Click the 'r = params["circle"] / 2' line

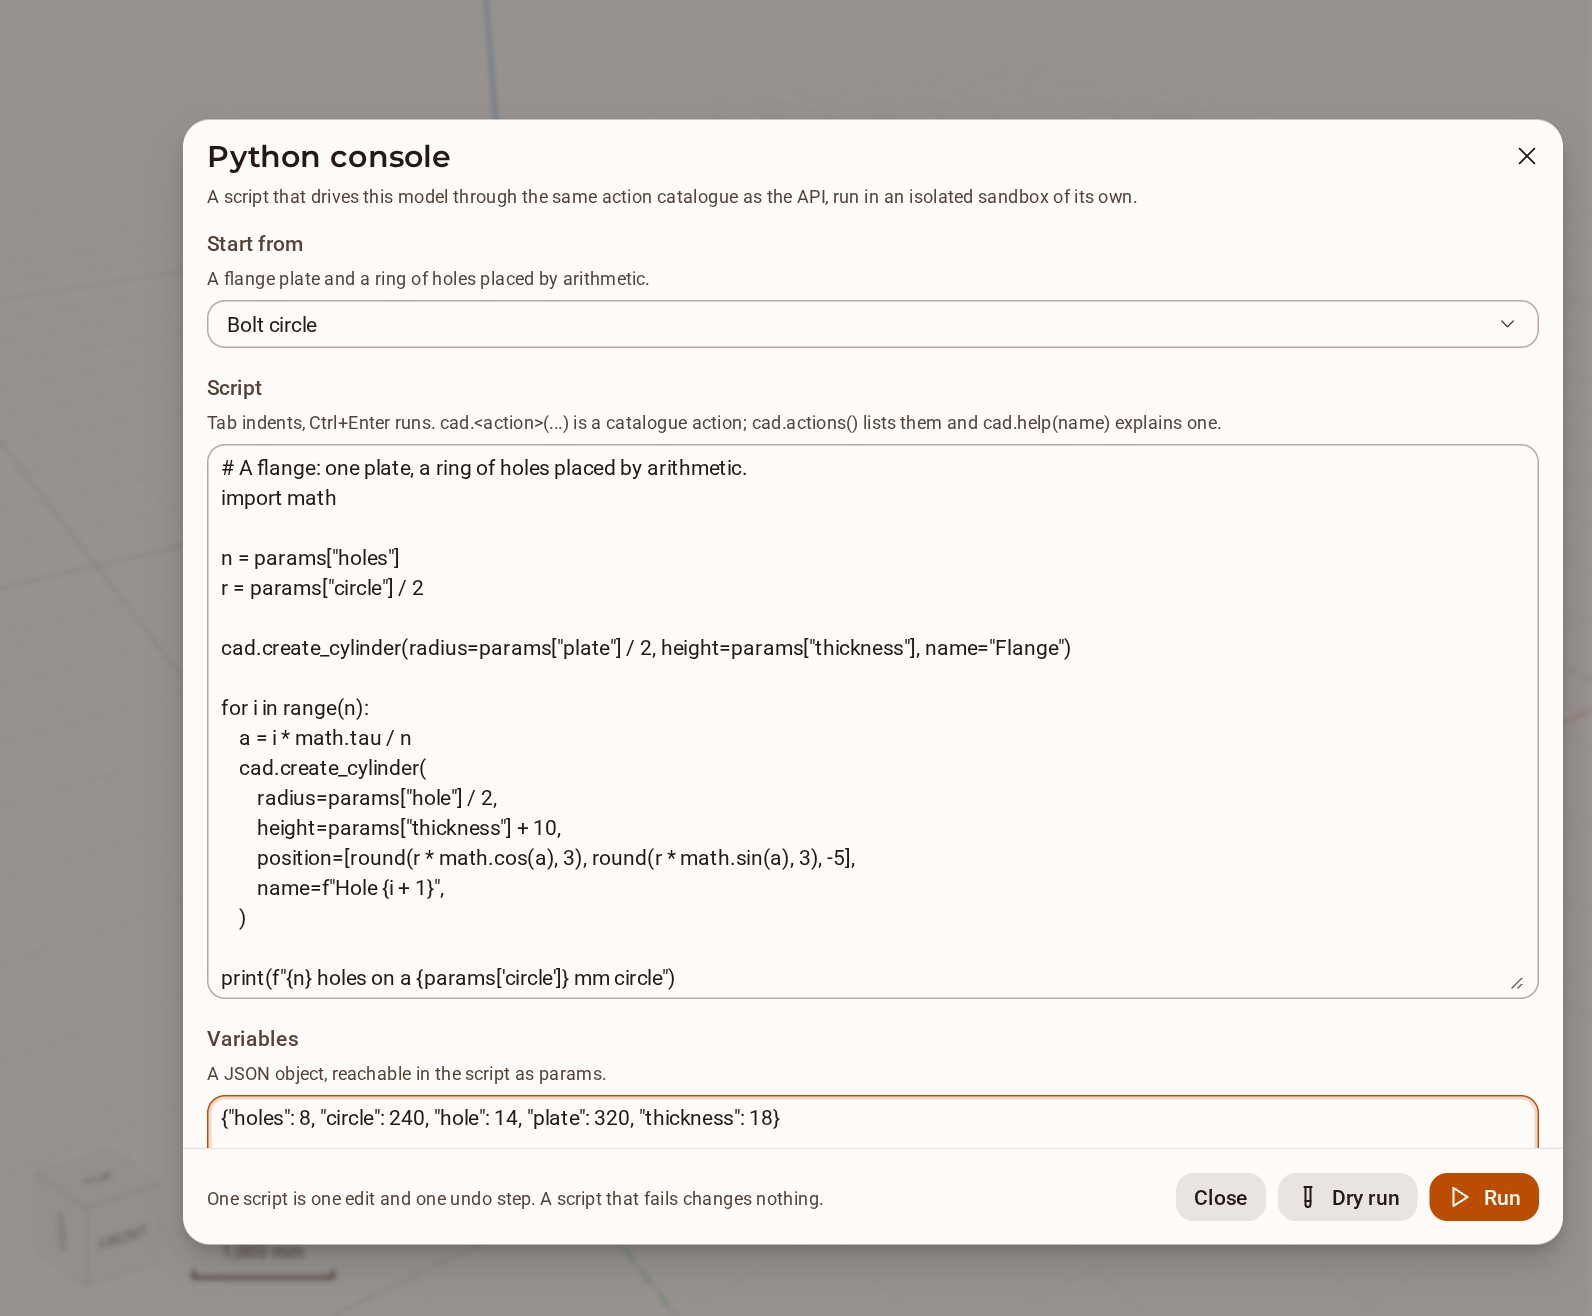(322, 588)
